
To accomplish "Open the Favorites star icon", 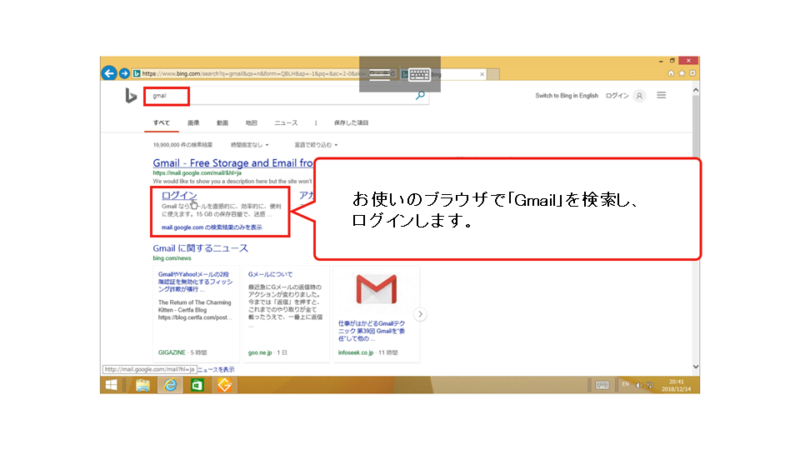I will (x=682, y=73).
